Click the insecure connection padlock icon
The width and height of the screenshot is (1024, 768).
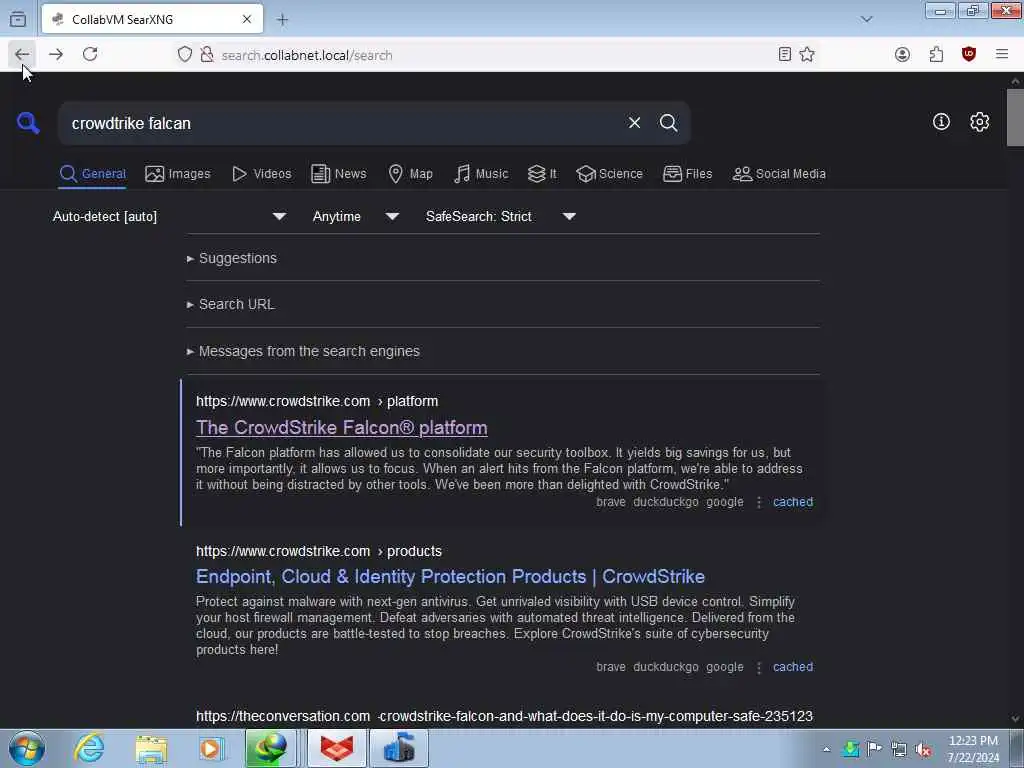(x=207, y=55)
